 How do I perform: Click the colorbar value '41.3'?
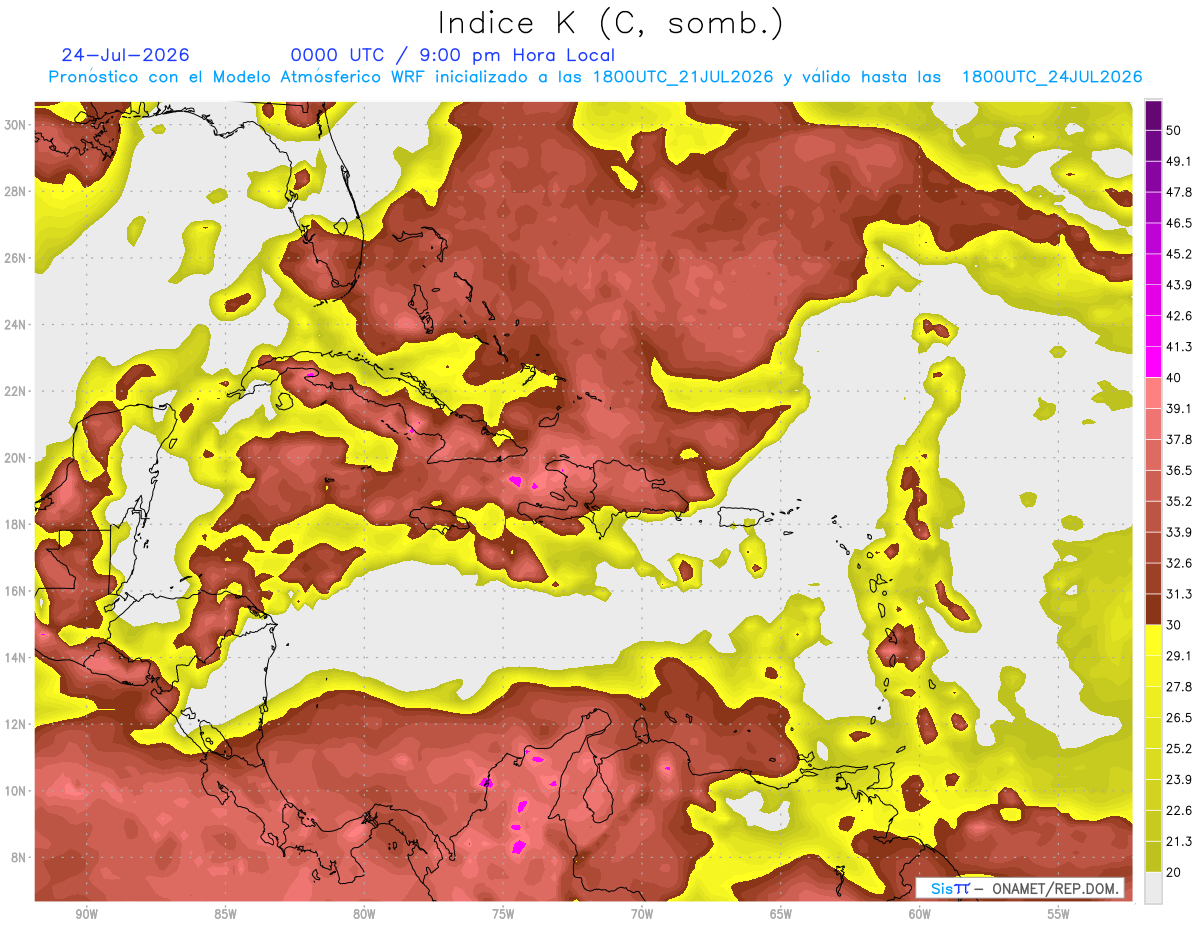click(1179, 347)
